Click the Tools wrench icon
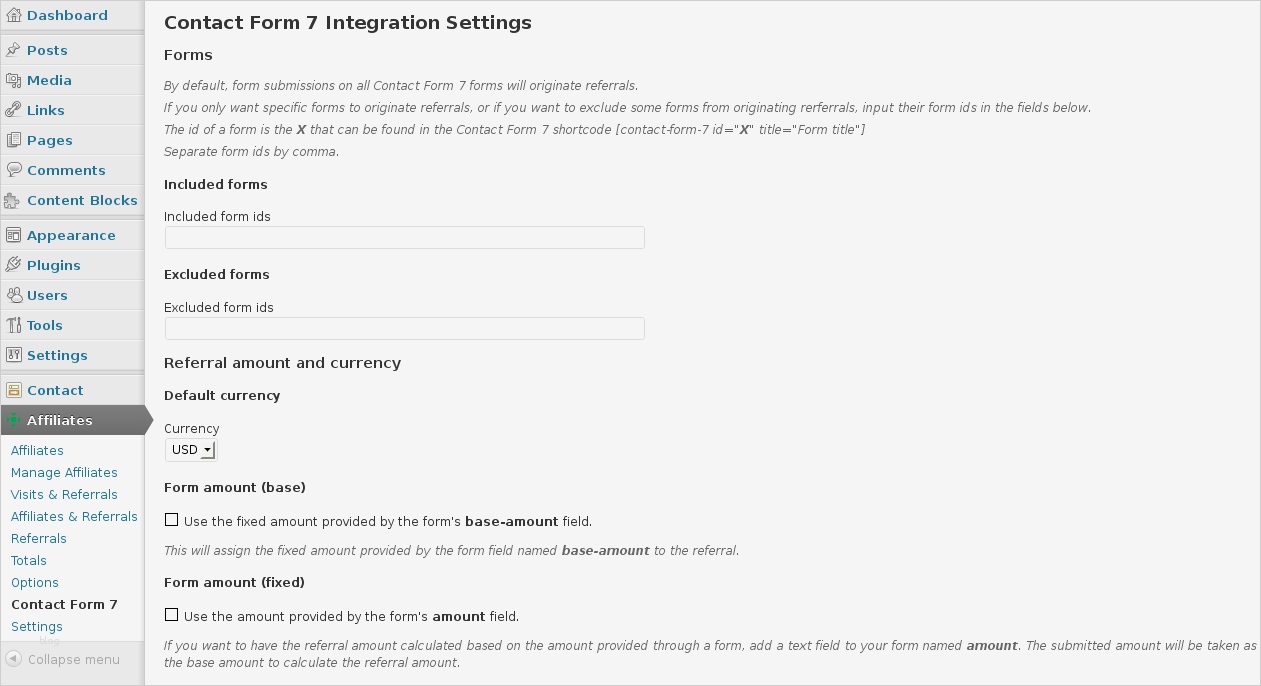This screenshot has width=1261, height=686. (x=13, y=325)
